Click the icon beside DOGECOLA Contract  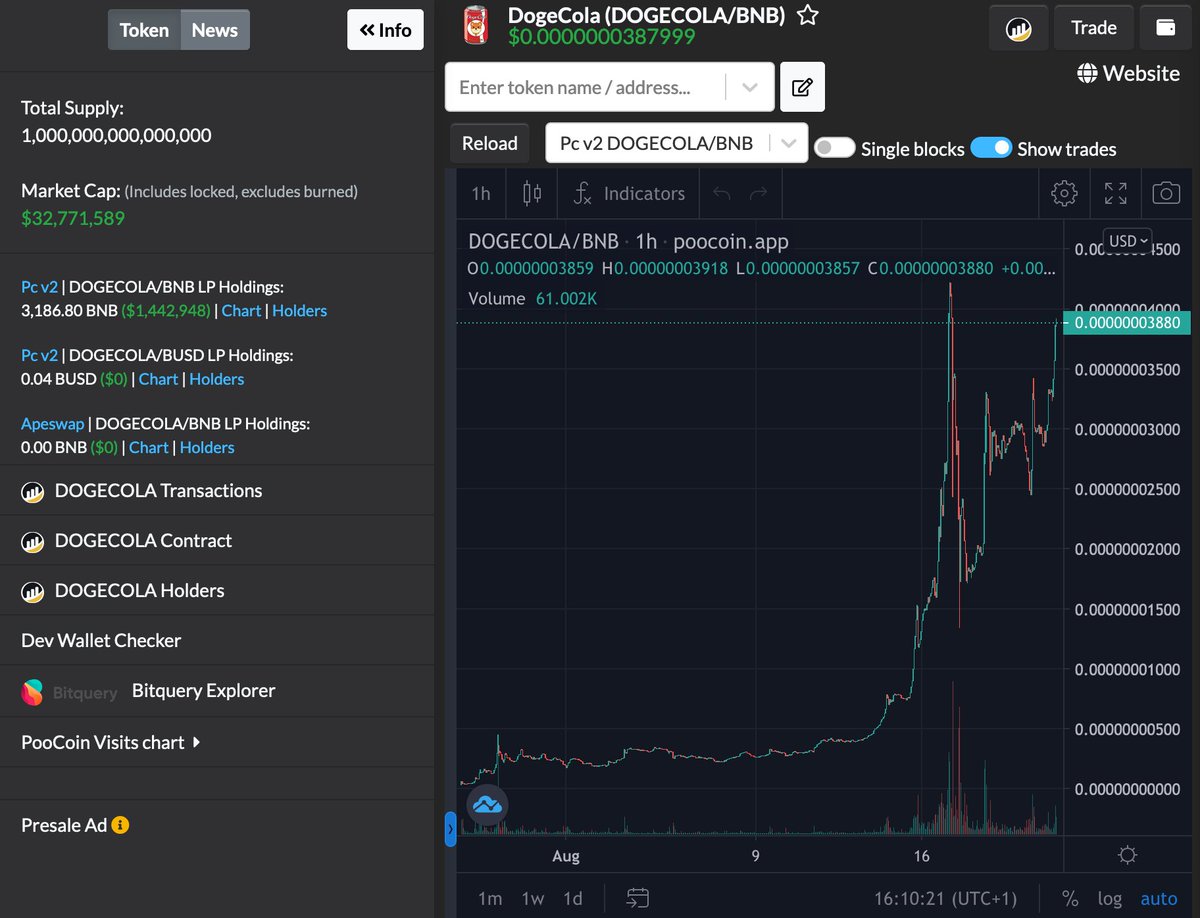coord(33,541)
